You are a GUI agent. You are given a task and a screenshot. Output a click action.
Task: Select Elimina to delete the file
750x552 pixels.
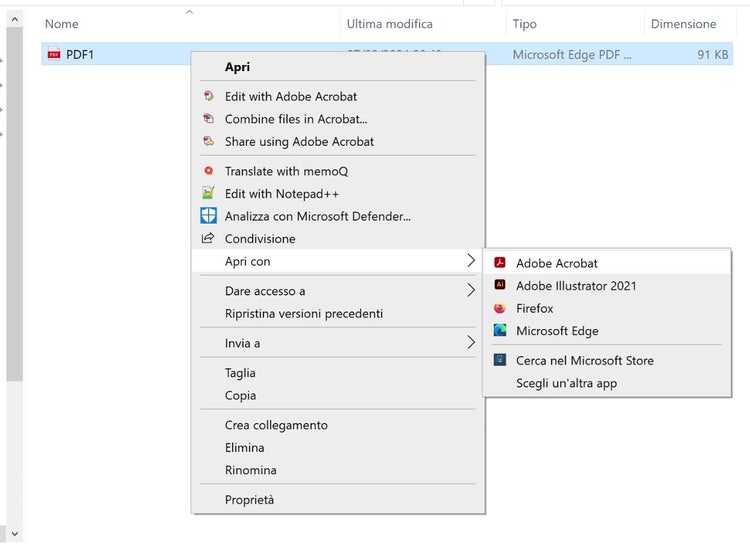pyautogui.click(x=245, y=447)
